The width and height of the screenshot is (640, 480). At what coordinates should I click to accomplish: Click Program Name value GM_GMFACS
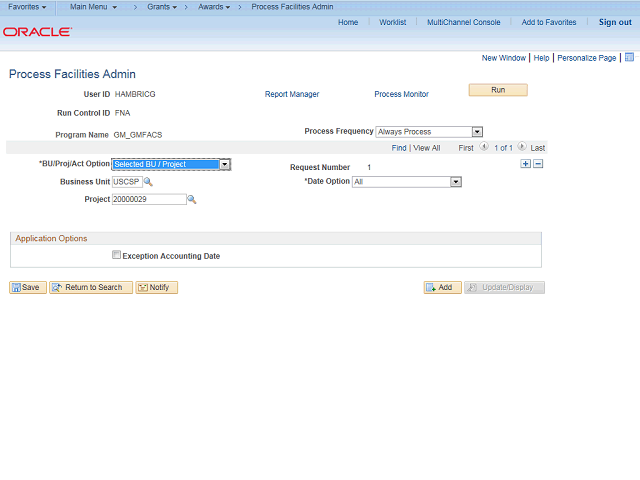138,135
